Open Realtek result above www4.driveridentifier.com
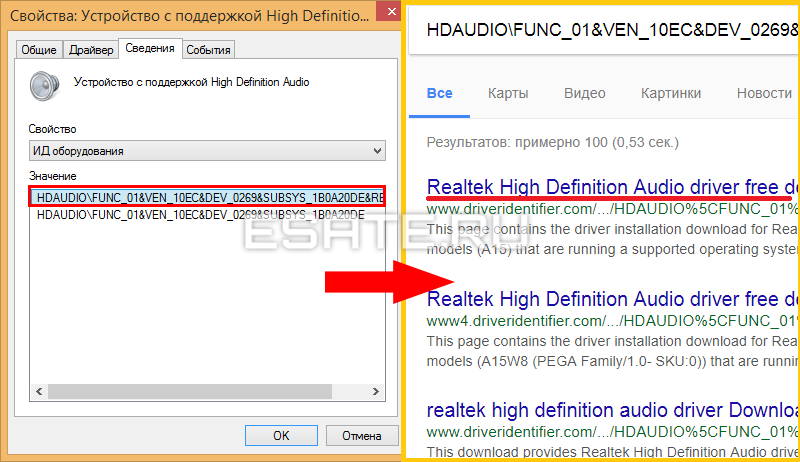Viewport: 800px width, 462px height. coord(611,299)
